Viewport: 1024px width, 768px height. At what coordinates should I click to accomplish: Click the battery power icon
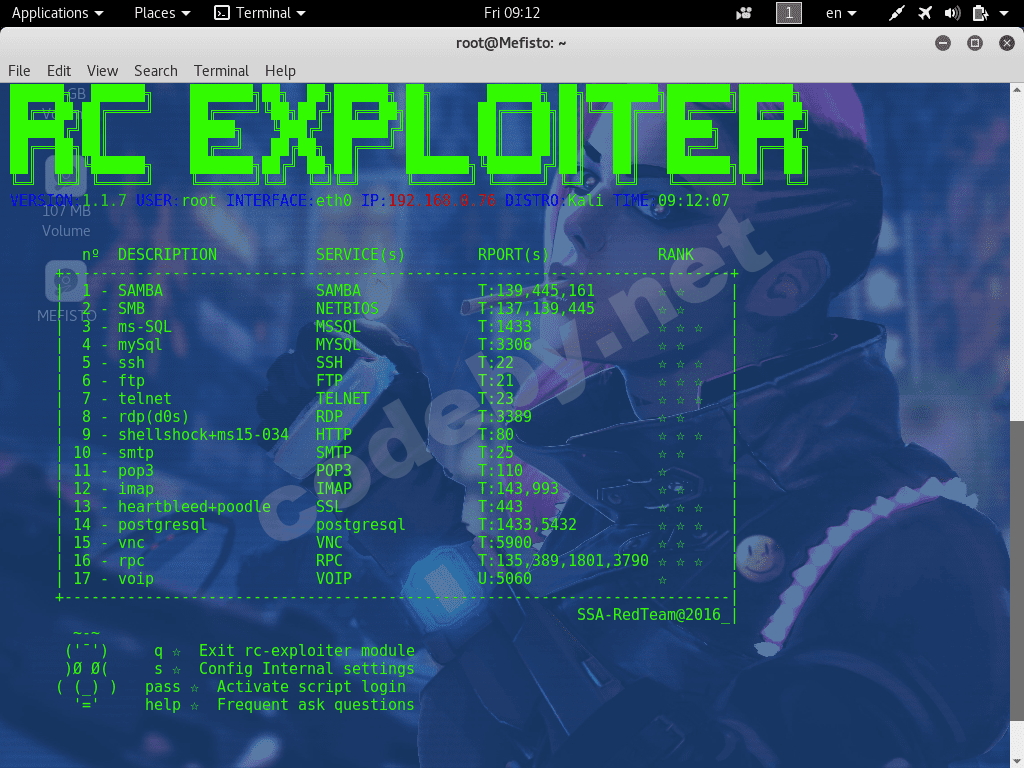[x=980, y=13]
